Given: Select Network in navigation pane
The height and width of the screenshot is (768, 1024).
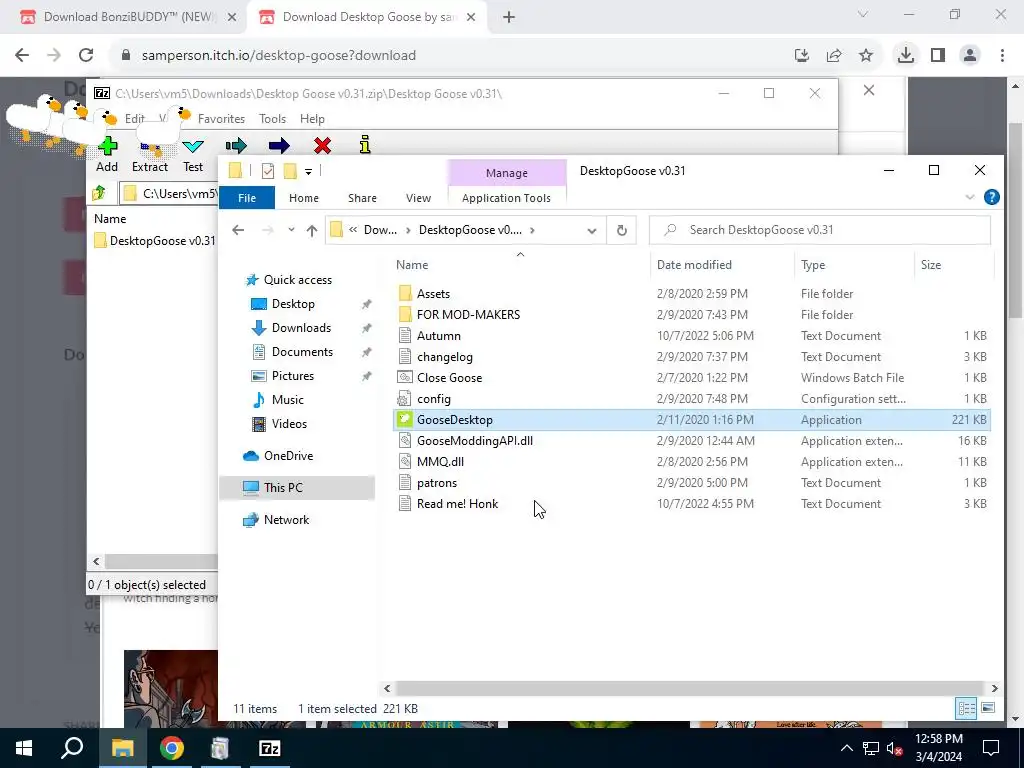Looking at the screenshot, I should tap(286, 520).
